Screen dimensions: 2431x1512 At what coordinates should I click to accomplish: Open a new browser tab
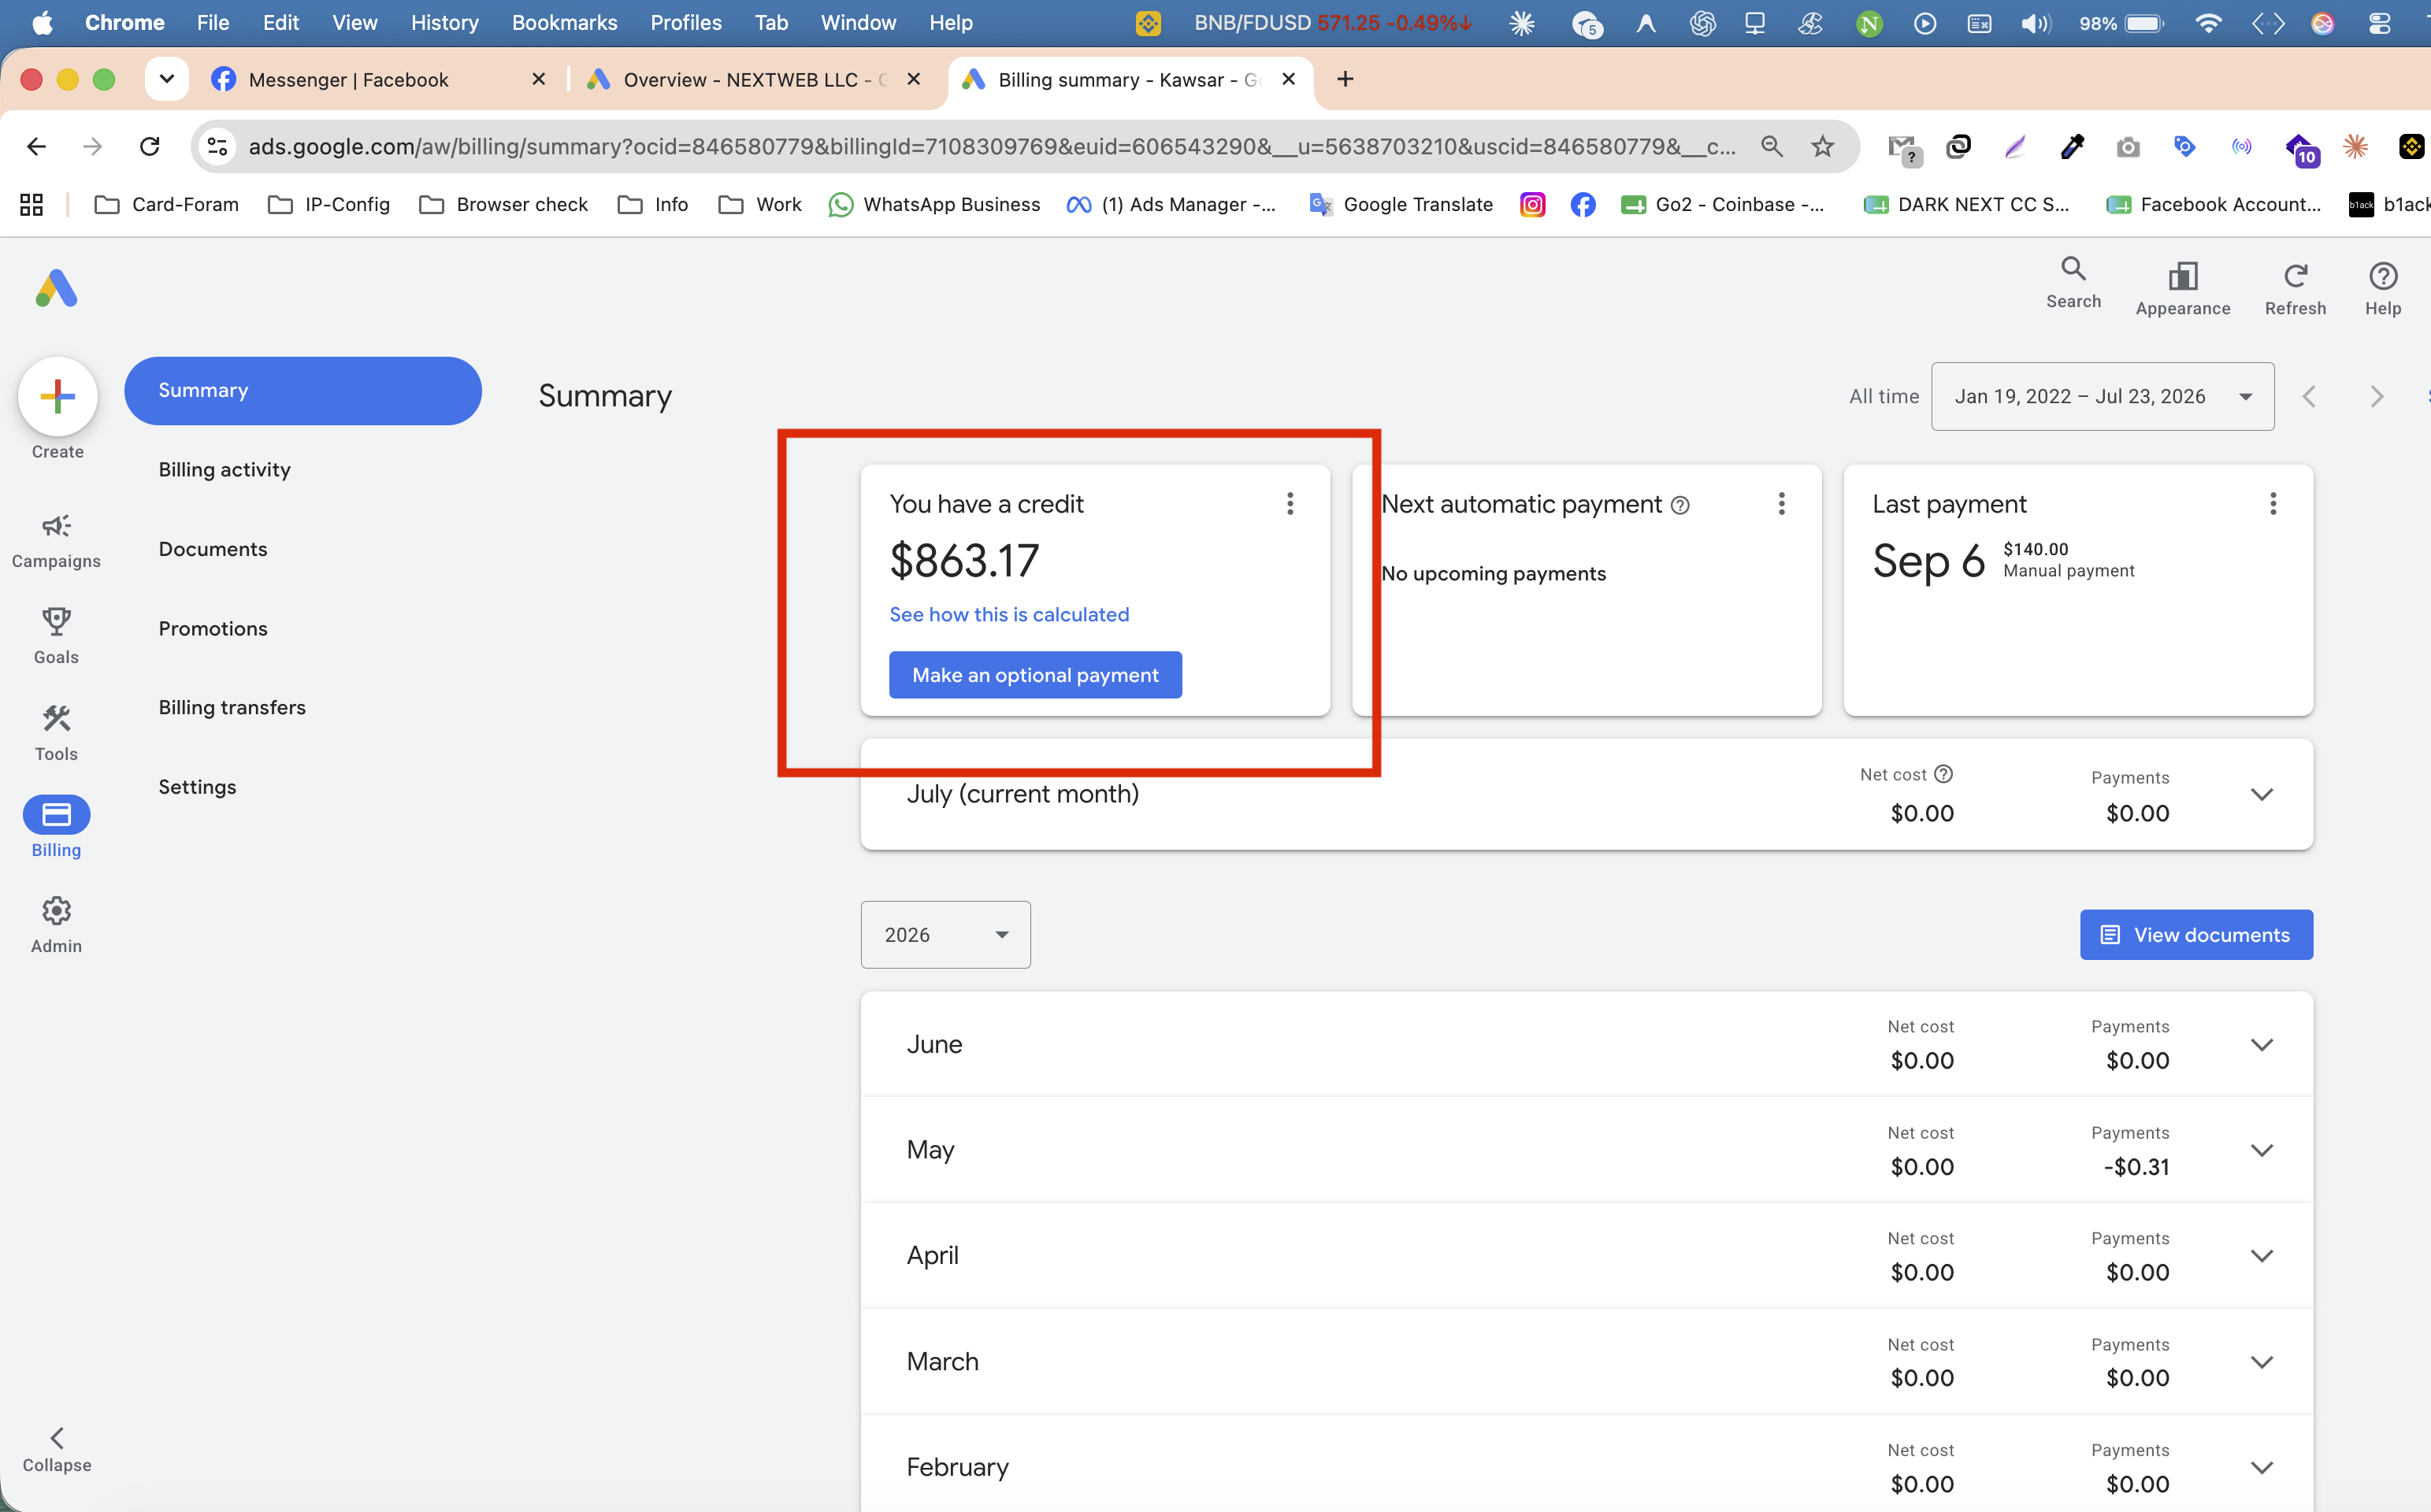[1345, 79]
